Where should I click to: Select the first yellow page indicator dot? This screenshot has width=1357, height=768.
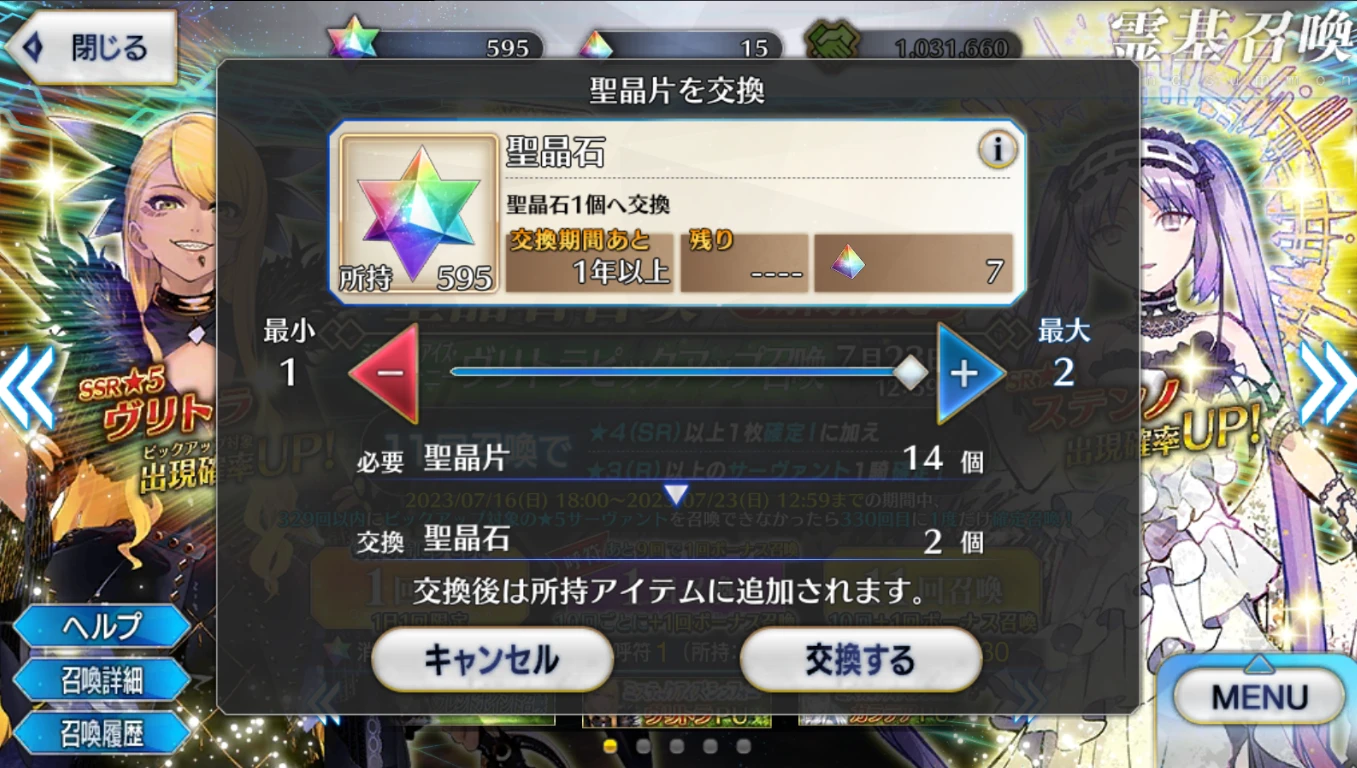(x=610, y=746)
